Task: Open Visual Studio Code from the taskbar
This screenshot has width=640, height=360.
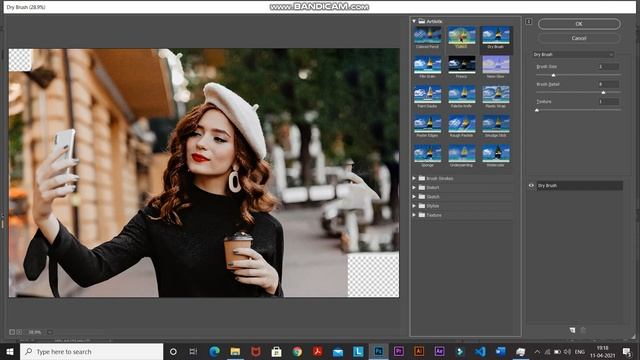Action: tap(480, 351)
